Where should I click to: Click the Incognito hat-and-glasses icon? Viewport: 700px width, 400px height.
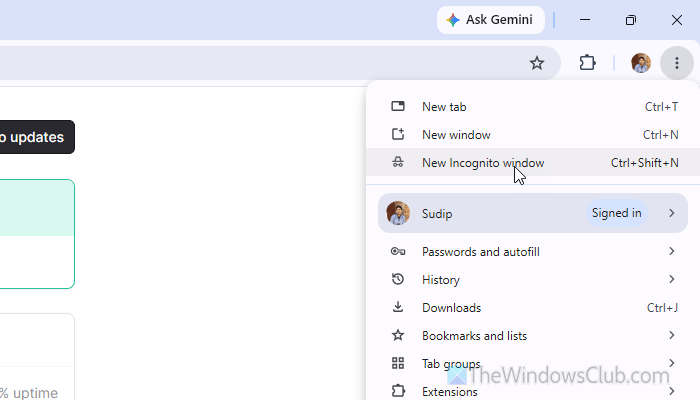398,162
